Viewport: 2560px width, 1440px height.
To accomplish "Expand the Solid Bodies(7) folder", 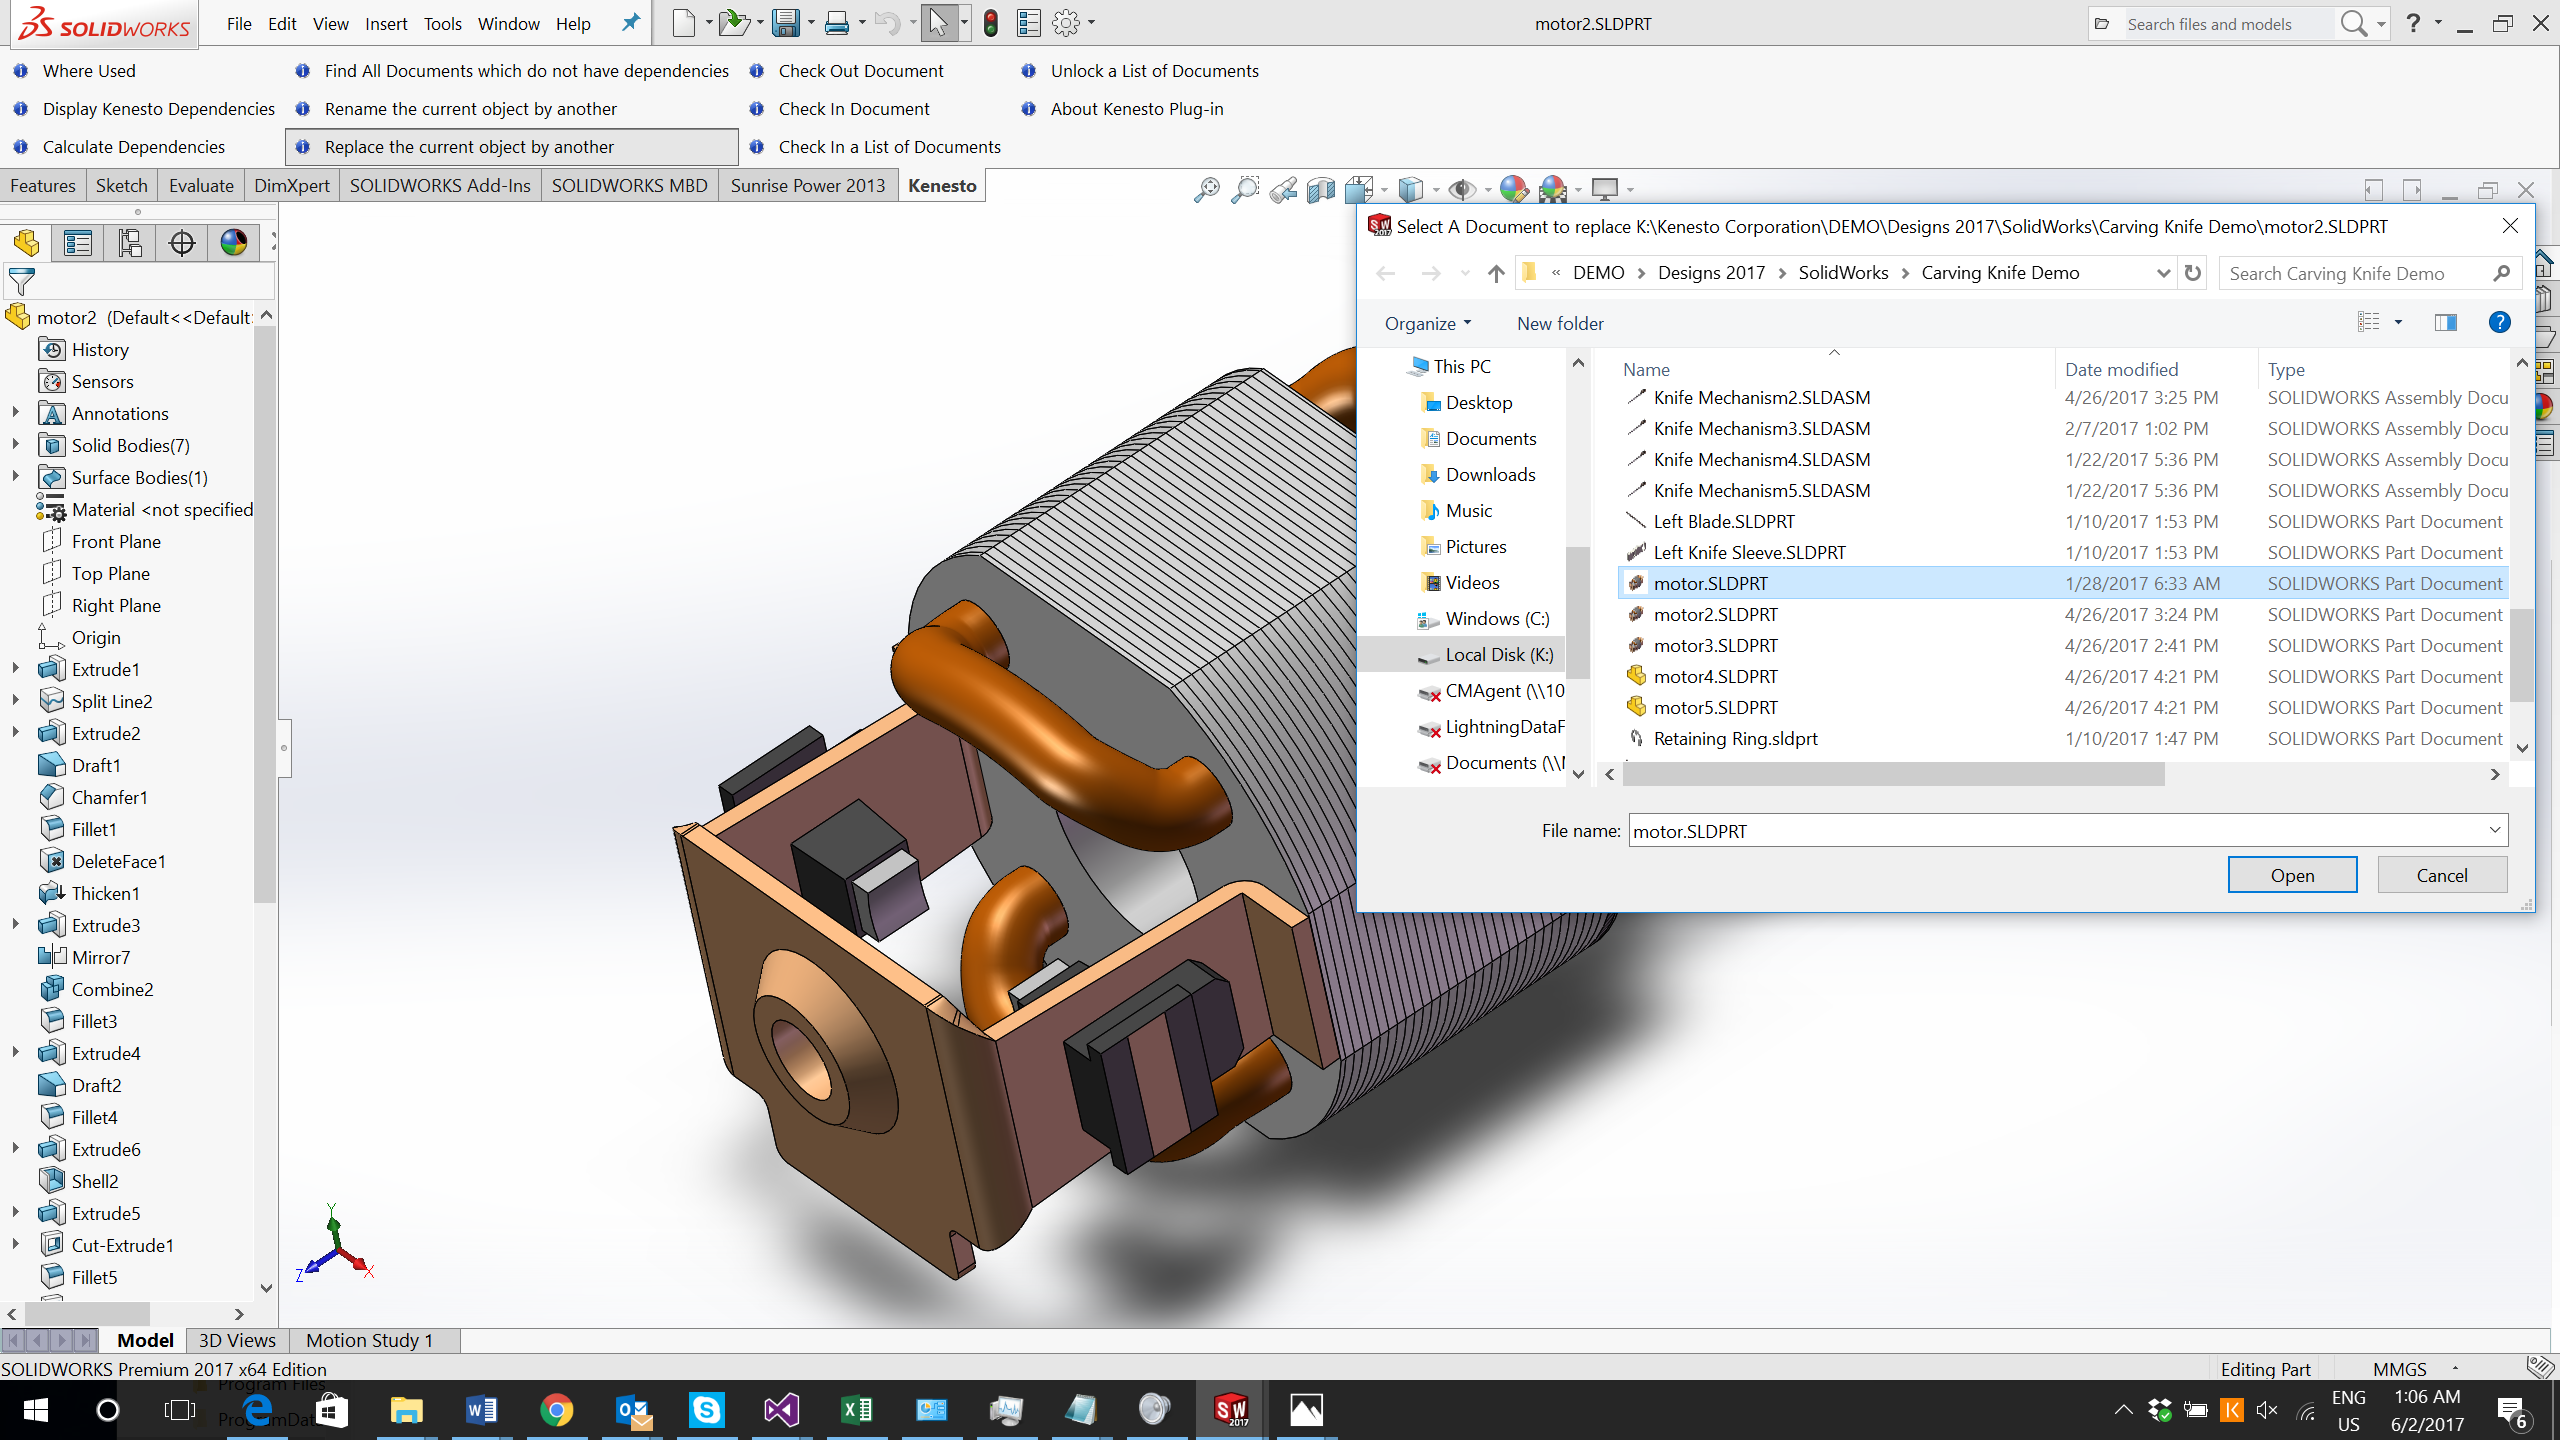I will (16, 445).
